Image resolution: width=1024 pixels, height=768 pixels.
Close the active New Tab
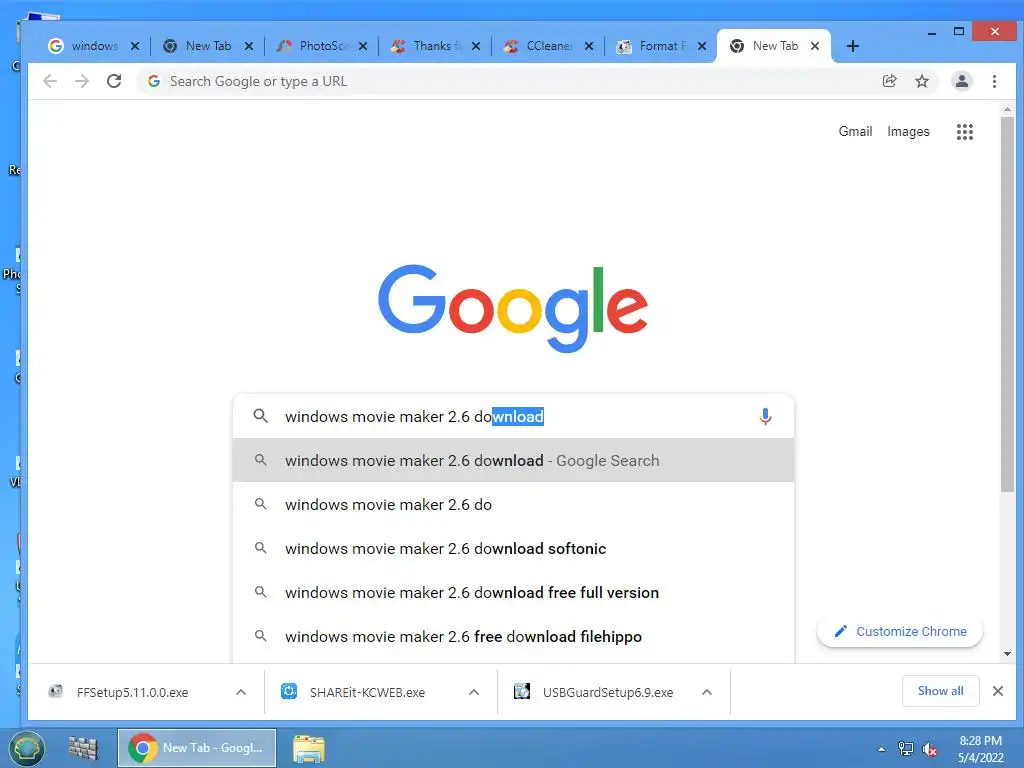point(815,46)
